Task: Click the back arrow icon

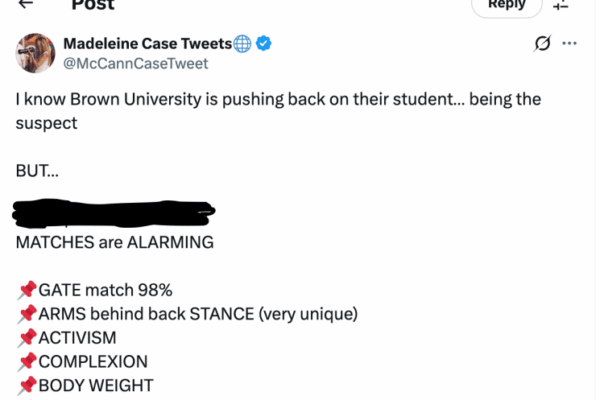Action: (x=26, y=4)
